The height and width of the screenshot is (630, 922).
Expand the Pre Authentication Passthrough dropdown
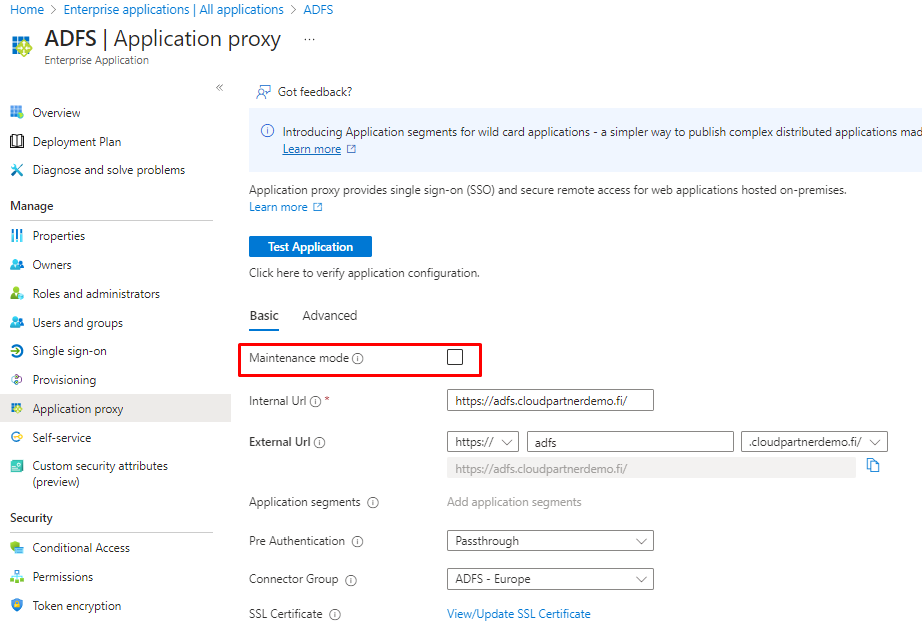click(549, 541)
